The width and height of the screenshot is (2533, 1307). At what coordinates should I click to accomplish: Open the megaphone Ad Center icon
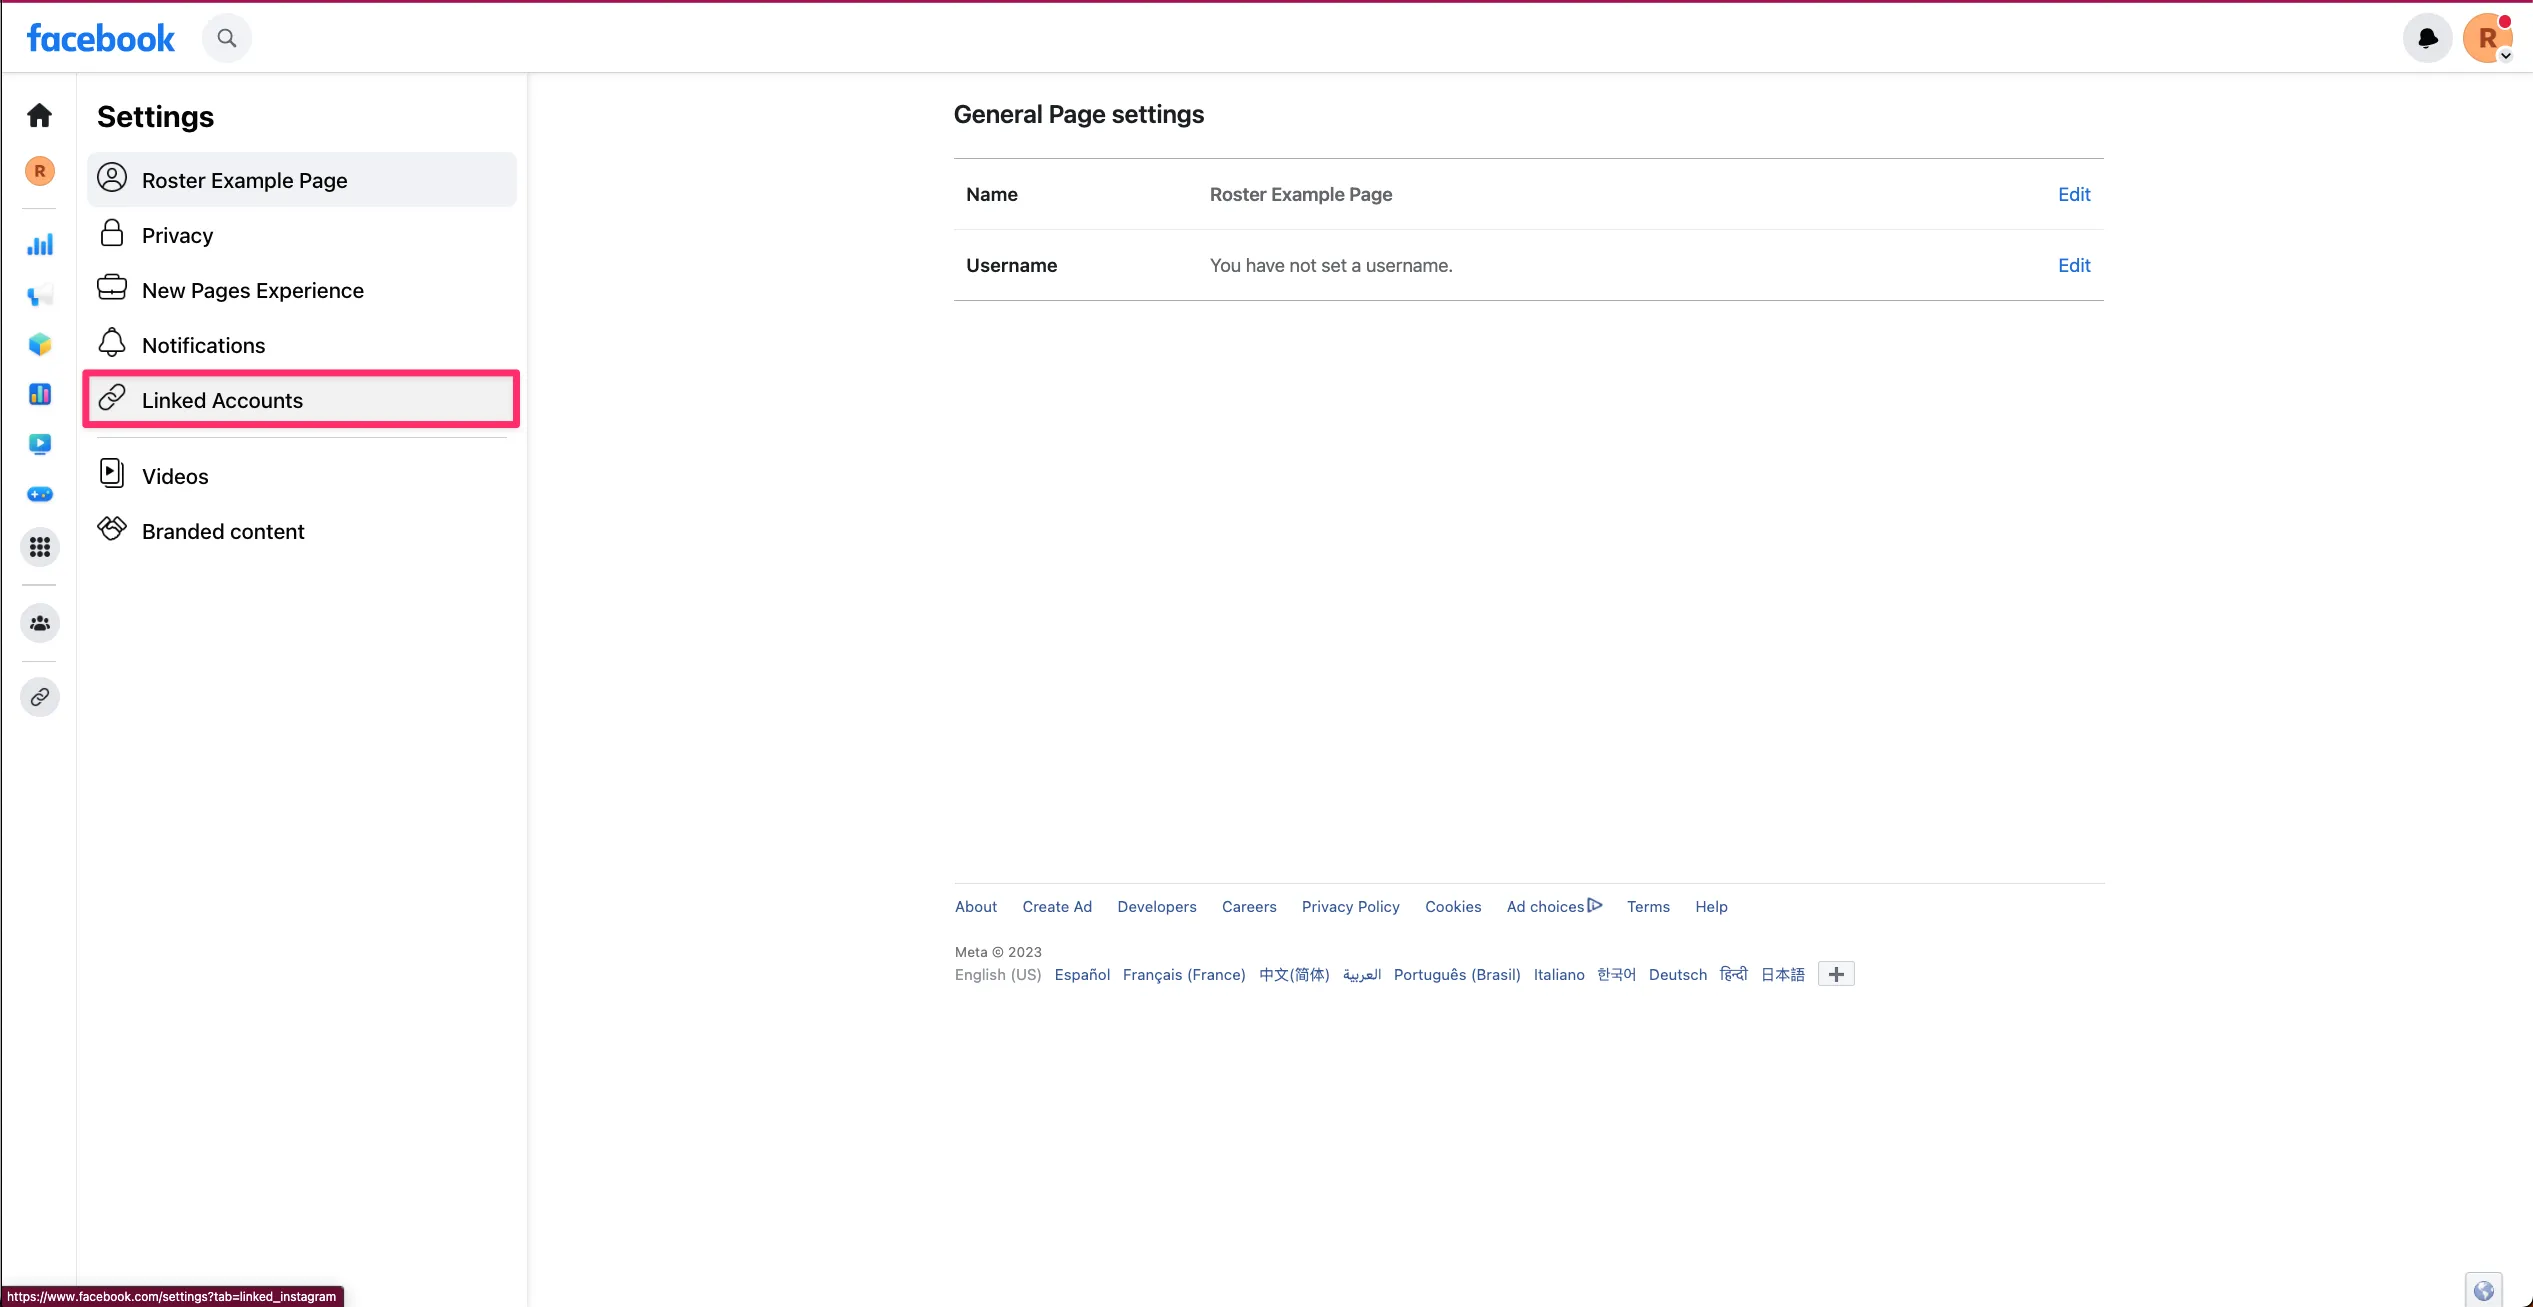point(40,295)
